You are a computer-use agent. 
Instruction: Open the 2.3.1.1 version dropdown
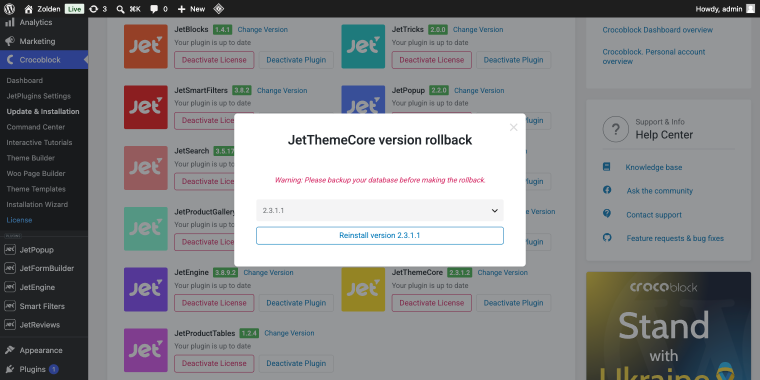tap(380, 210)
